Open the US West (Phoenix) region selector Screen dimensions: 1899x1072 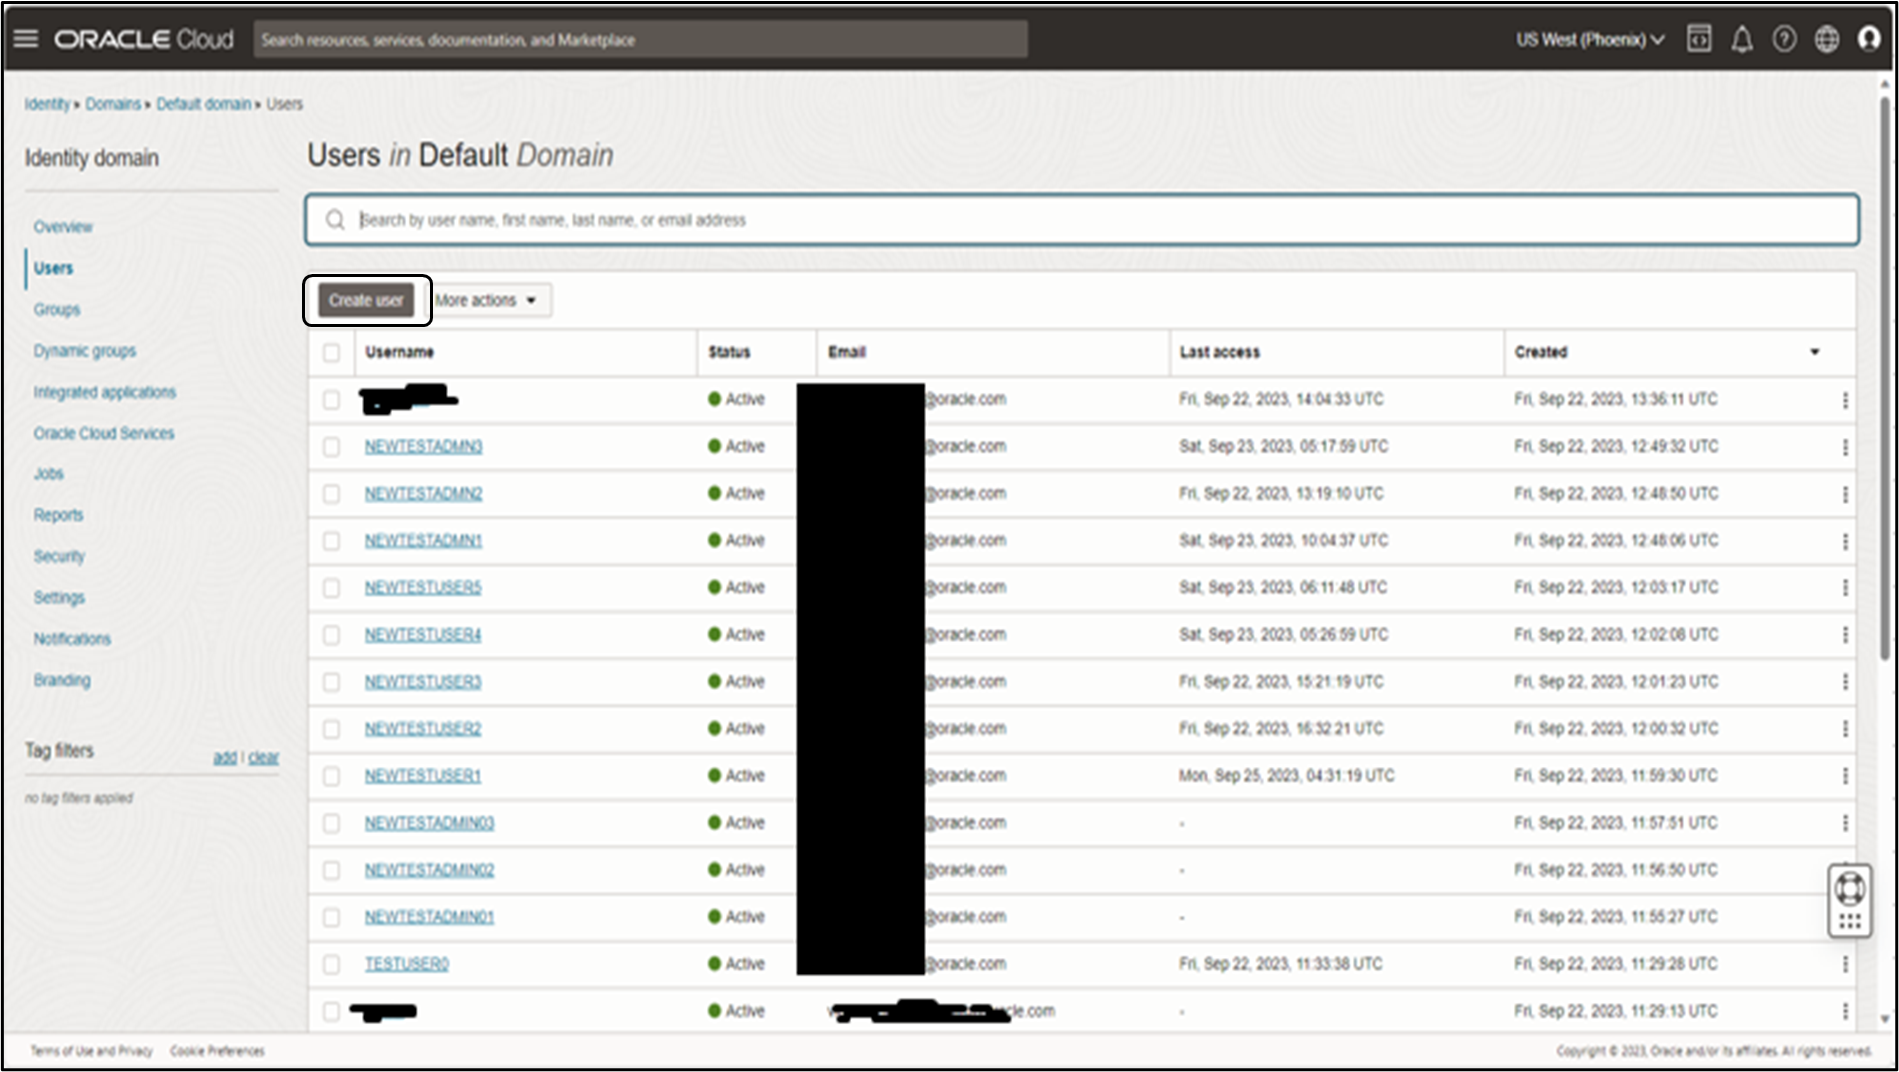click(1590, 40)
